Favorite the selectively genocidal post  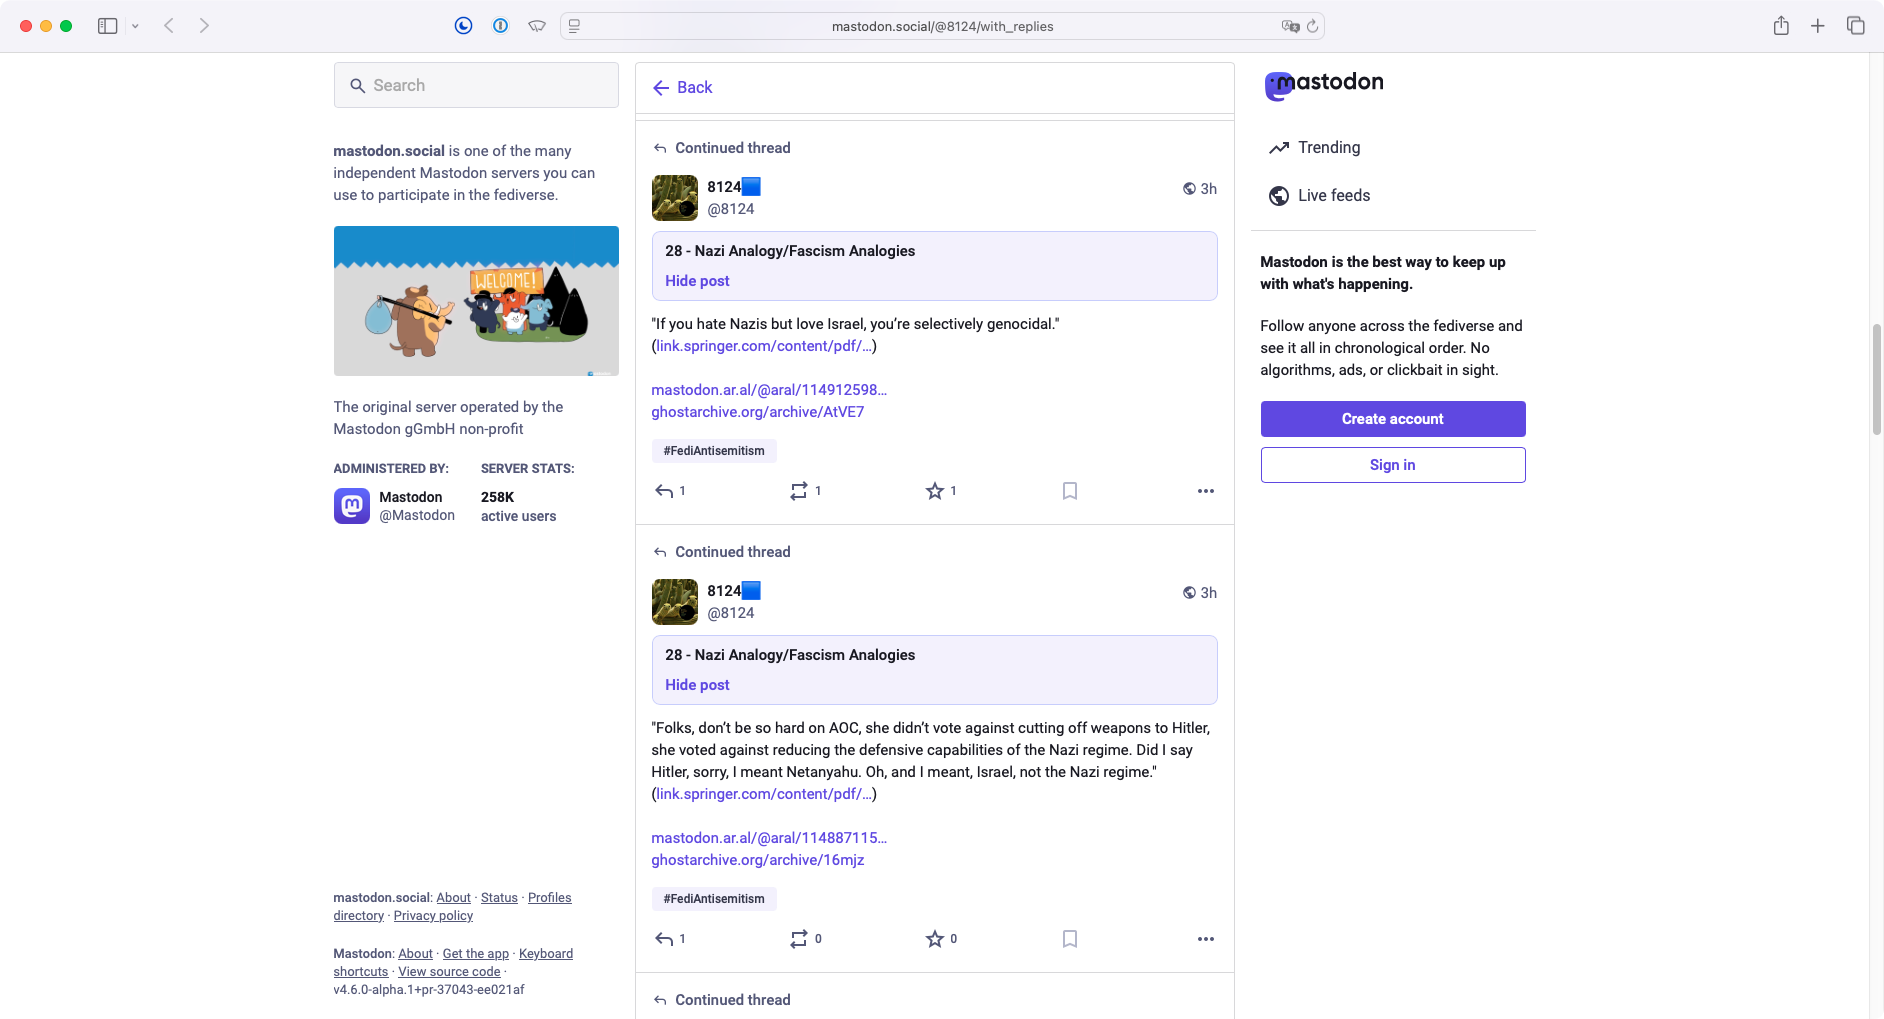pos(935,491)
